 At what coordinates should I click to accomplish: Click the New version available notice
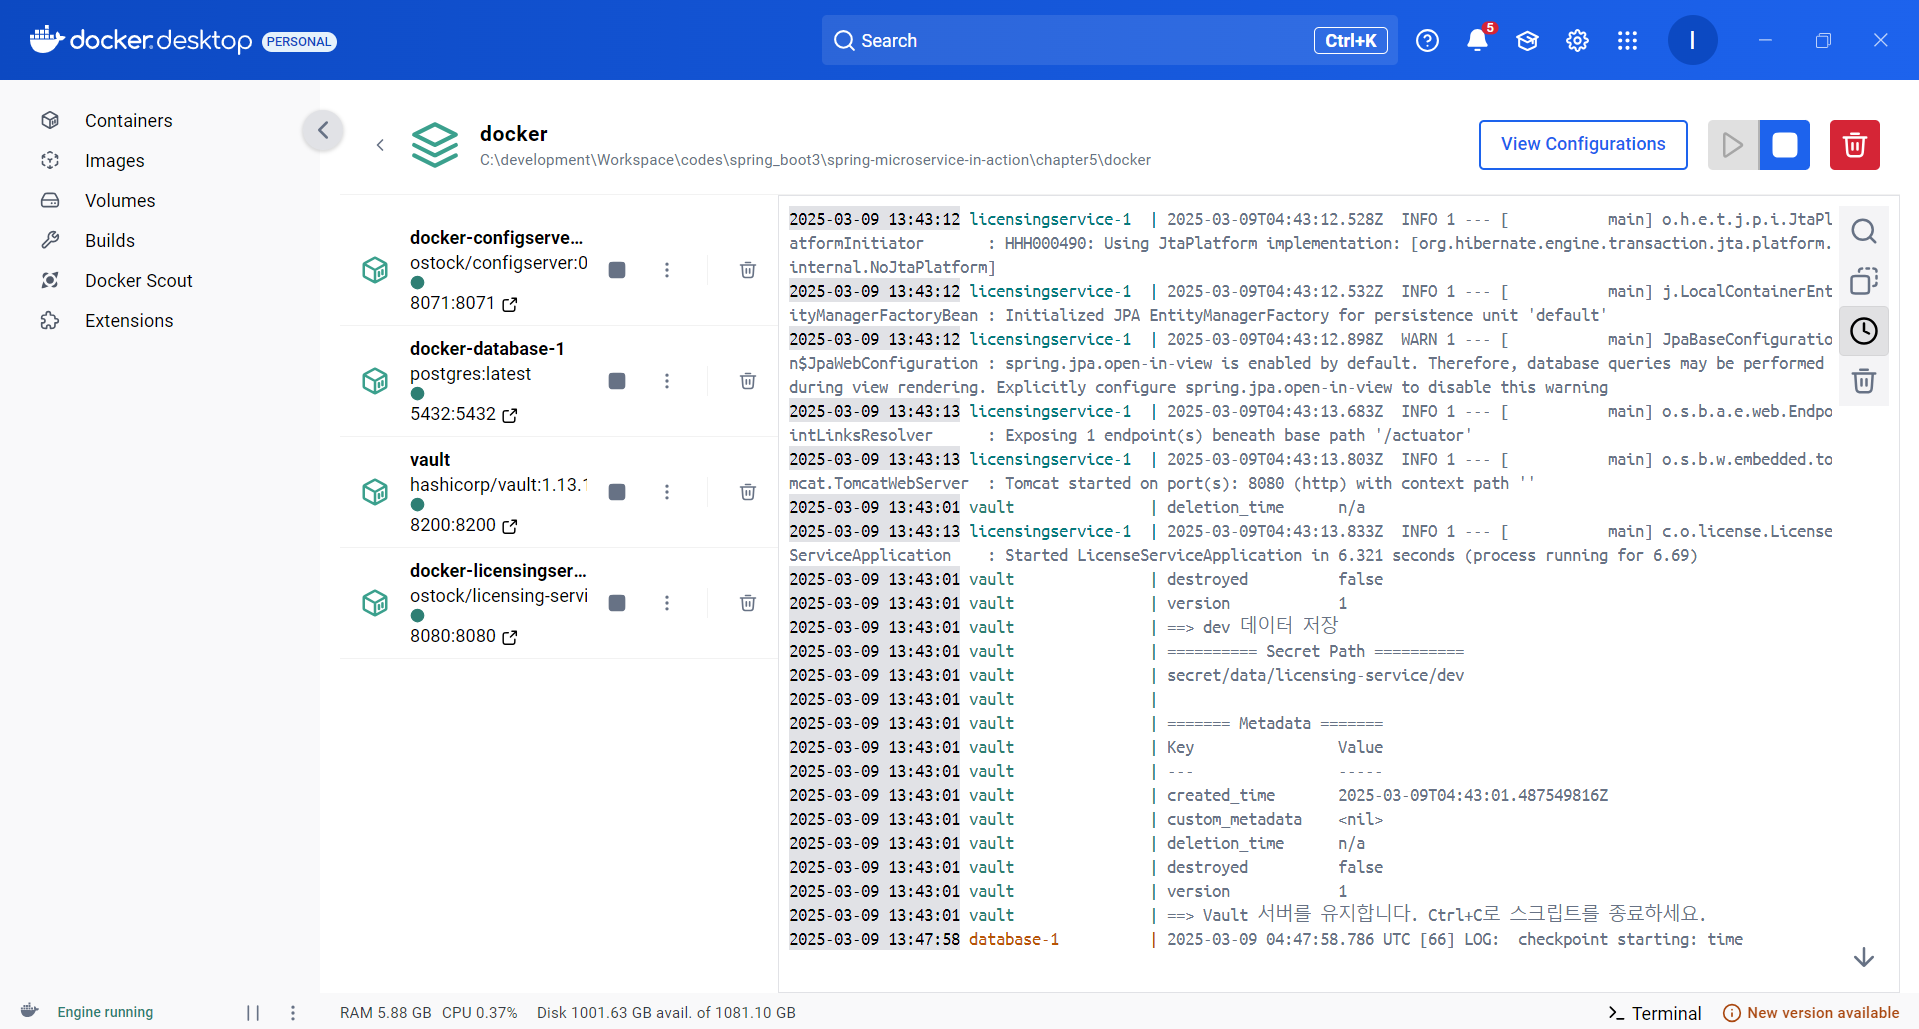coord(1811,1013)
